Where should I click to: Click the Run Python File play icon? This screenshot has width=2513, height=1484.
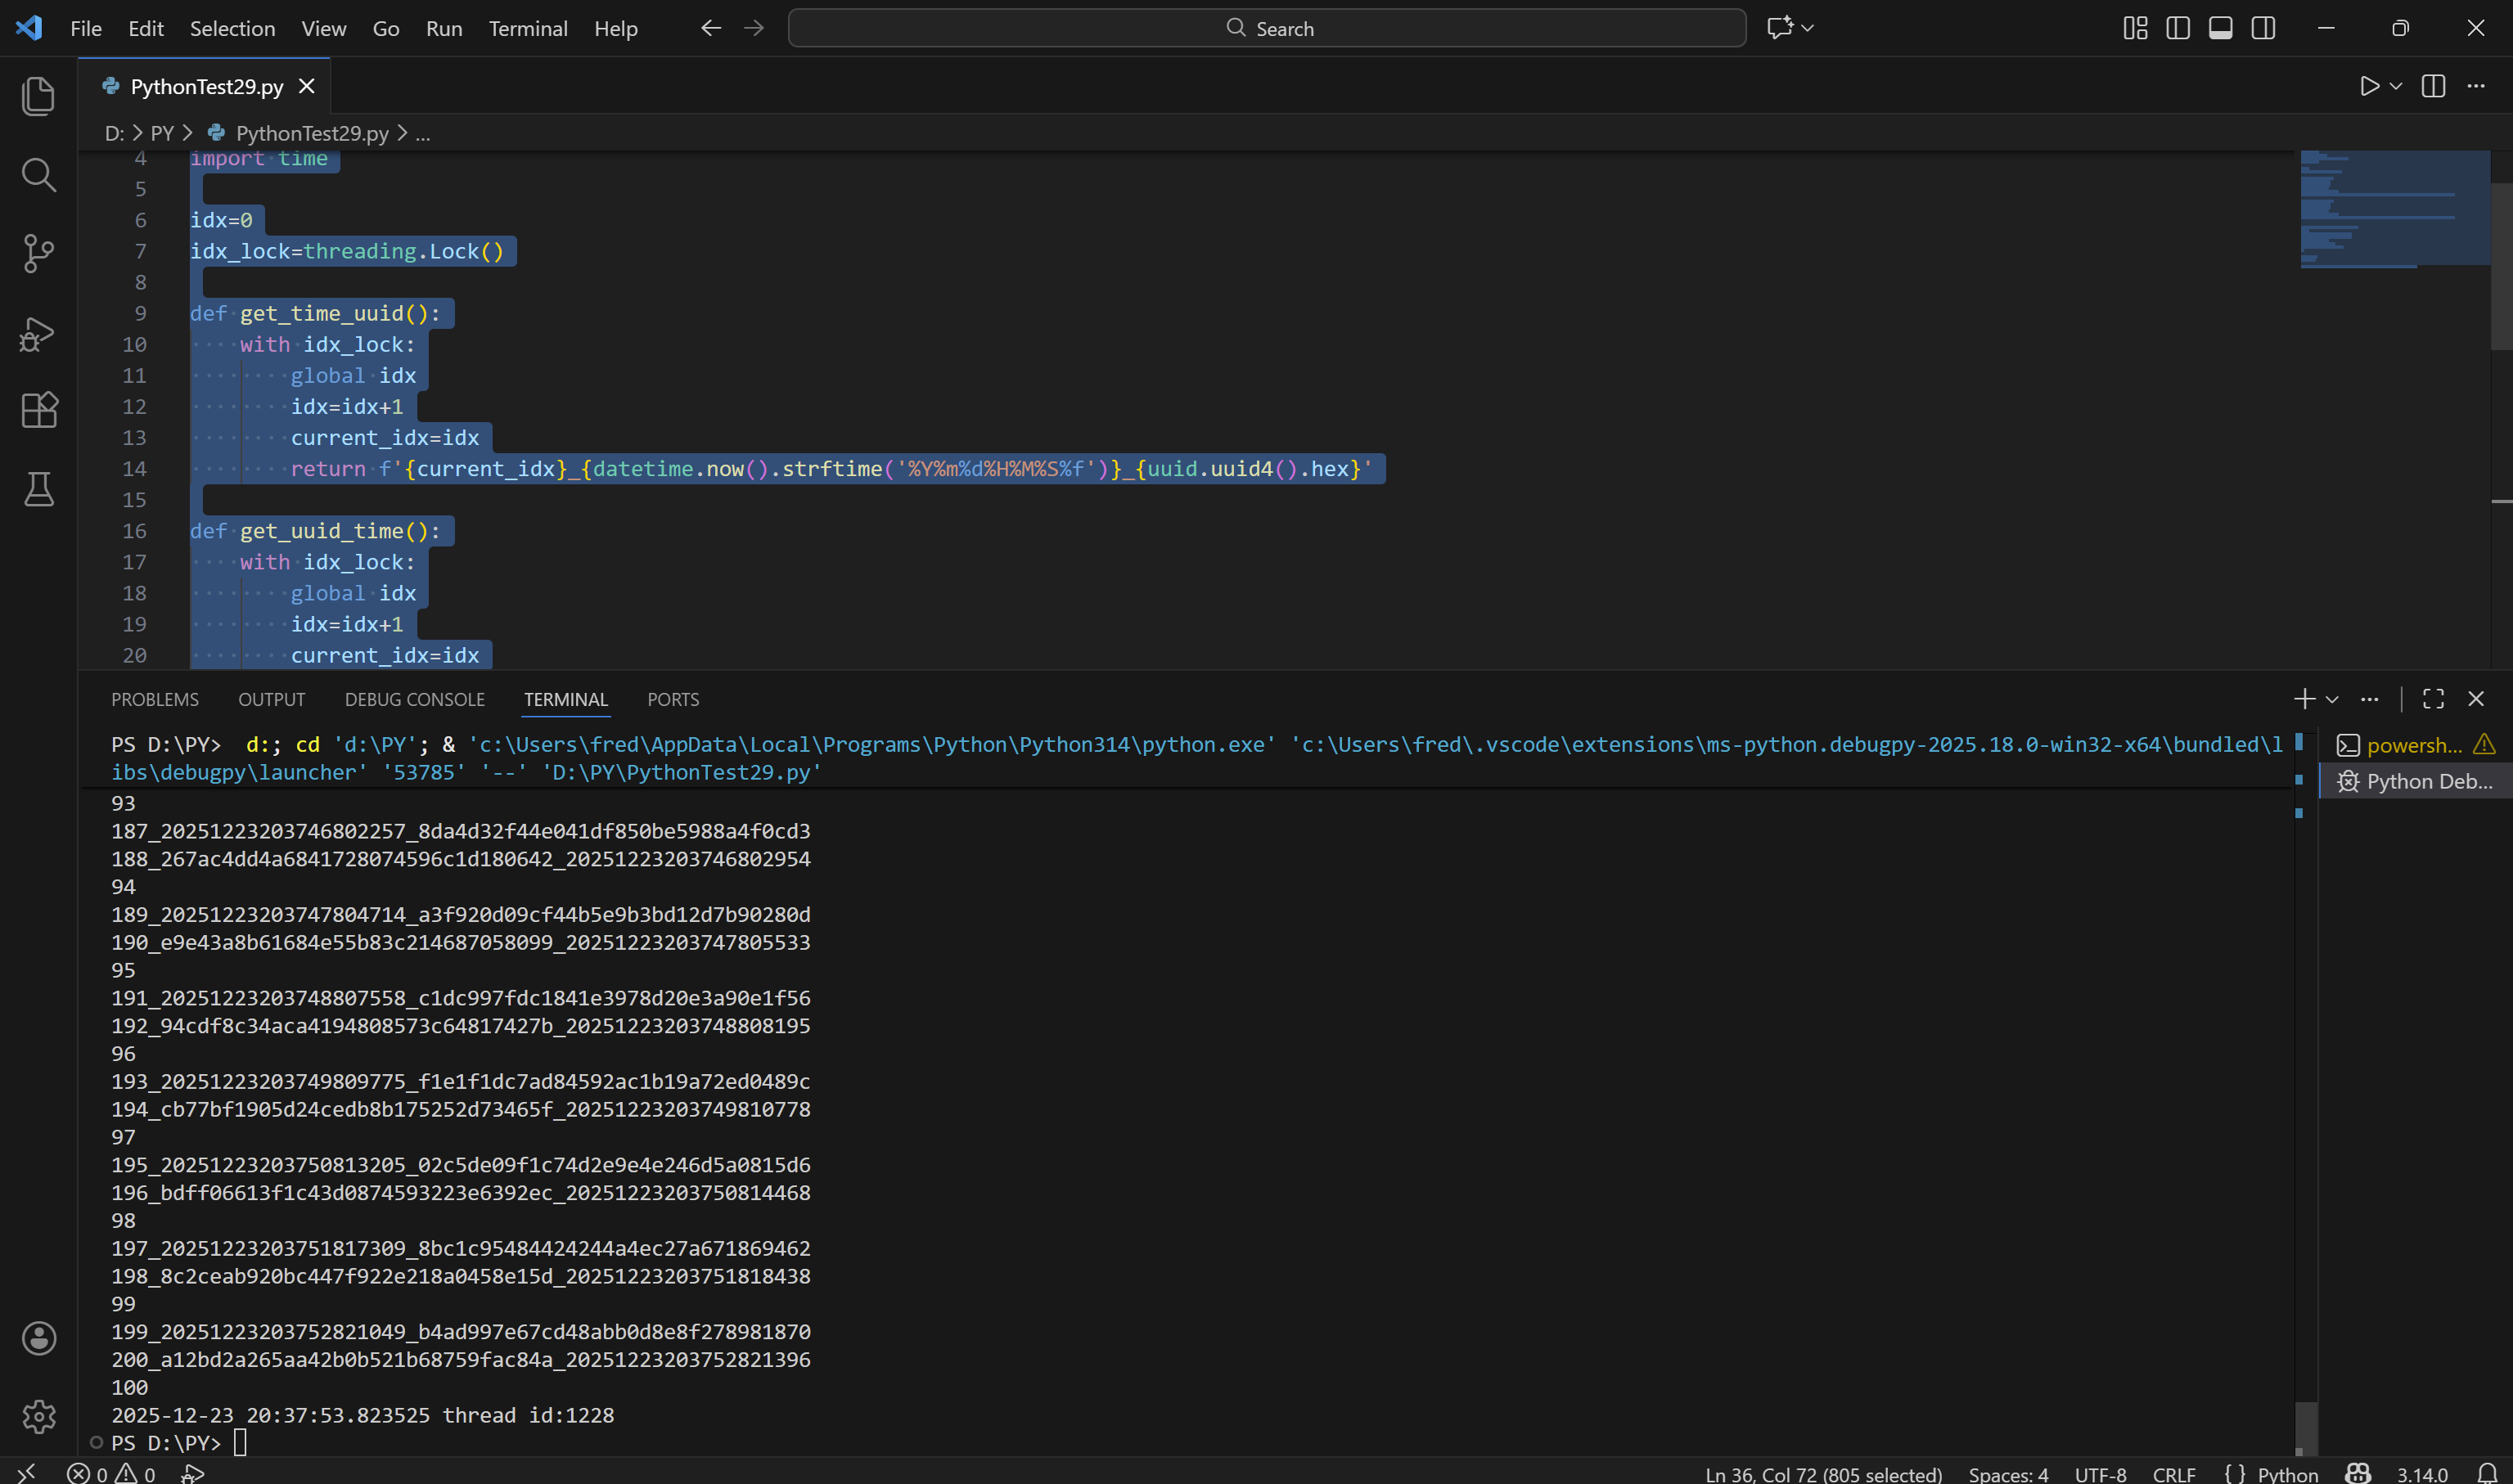(2368, 86)
